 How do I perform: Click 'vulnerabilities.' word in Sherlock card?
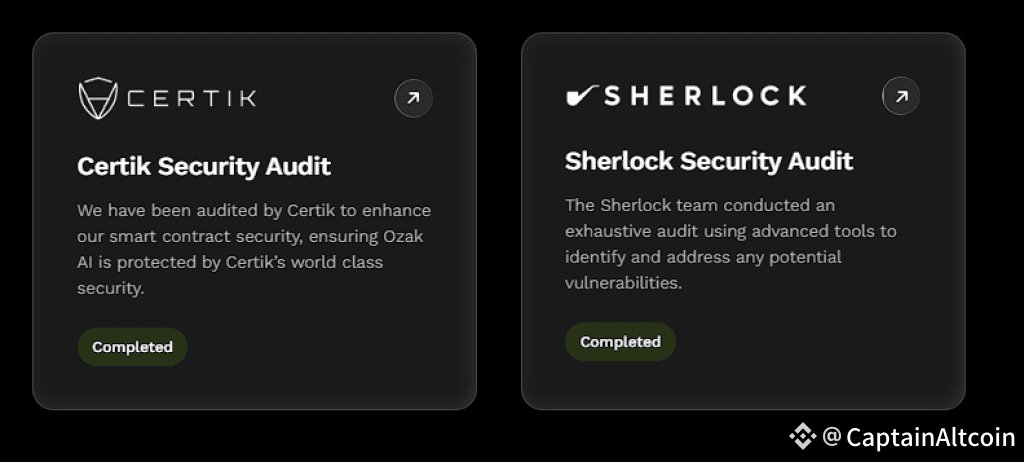tap(623, 283)
